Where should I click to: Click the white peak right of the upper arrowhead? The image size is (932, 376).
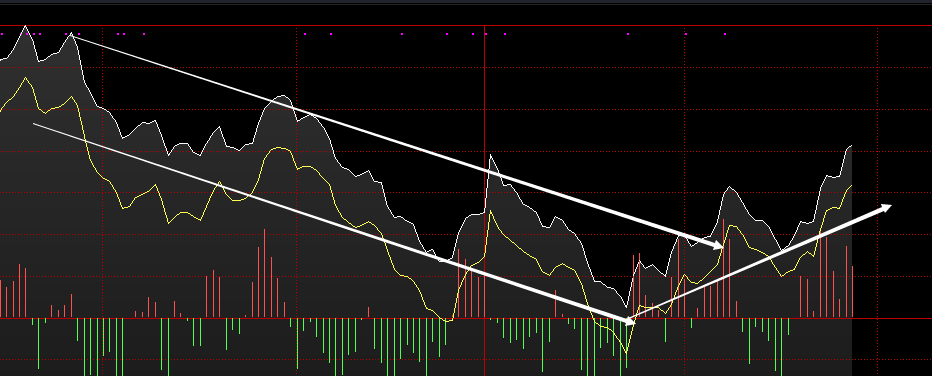(x=729, y=189)
